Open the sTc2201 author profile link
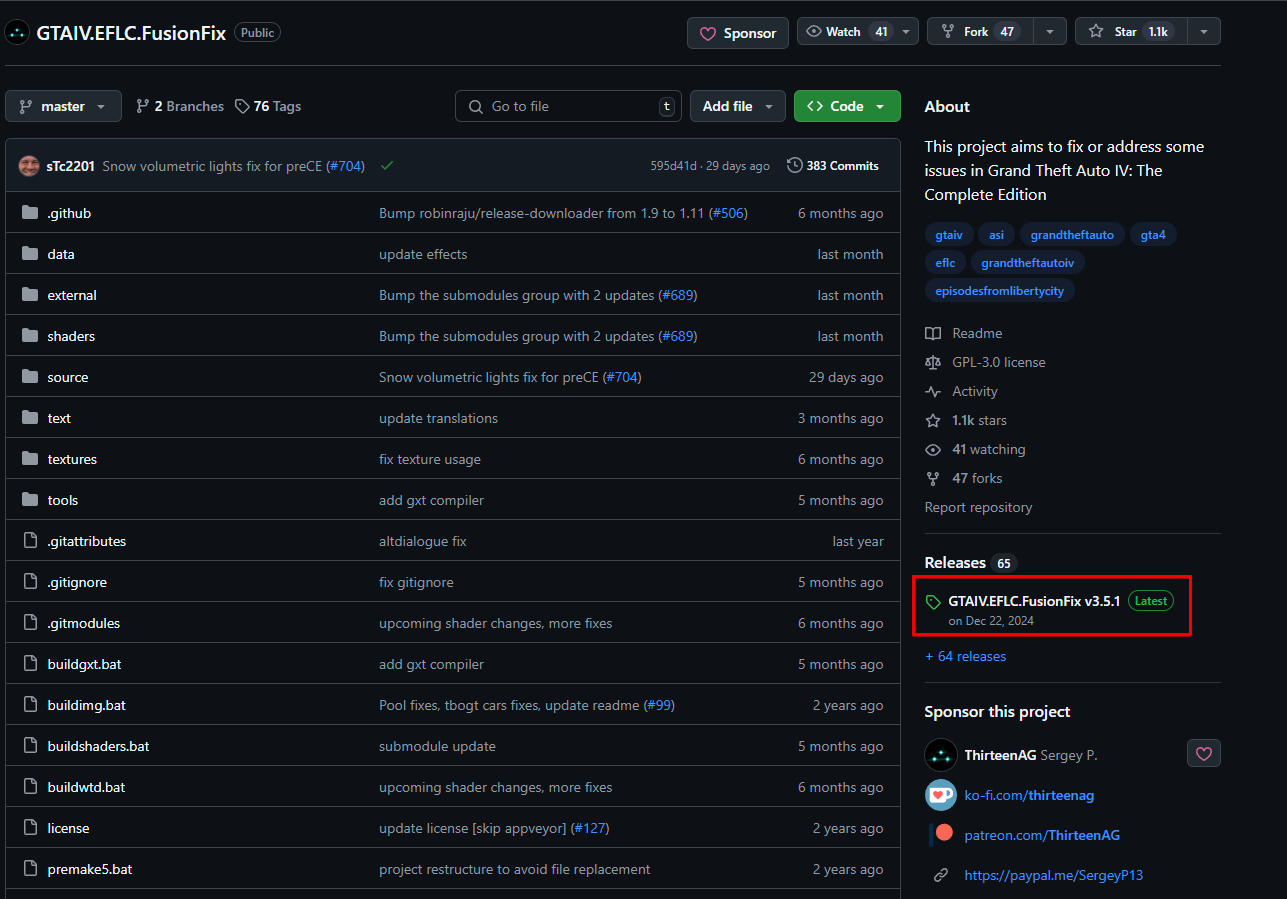This screenshot has width=1287, height=899. tap(70, 166)
